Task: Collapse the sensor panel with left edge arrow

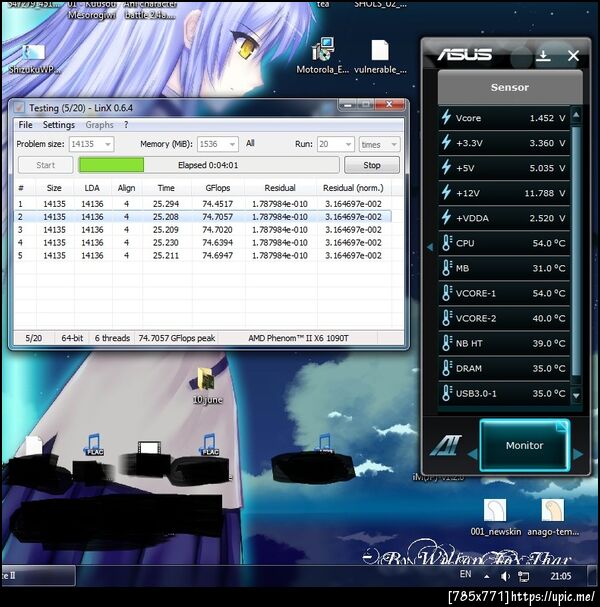Action: [430, 247]
